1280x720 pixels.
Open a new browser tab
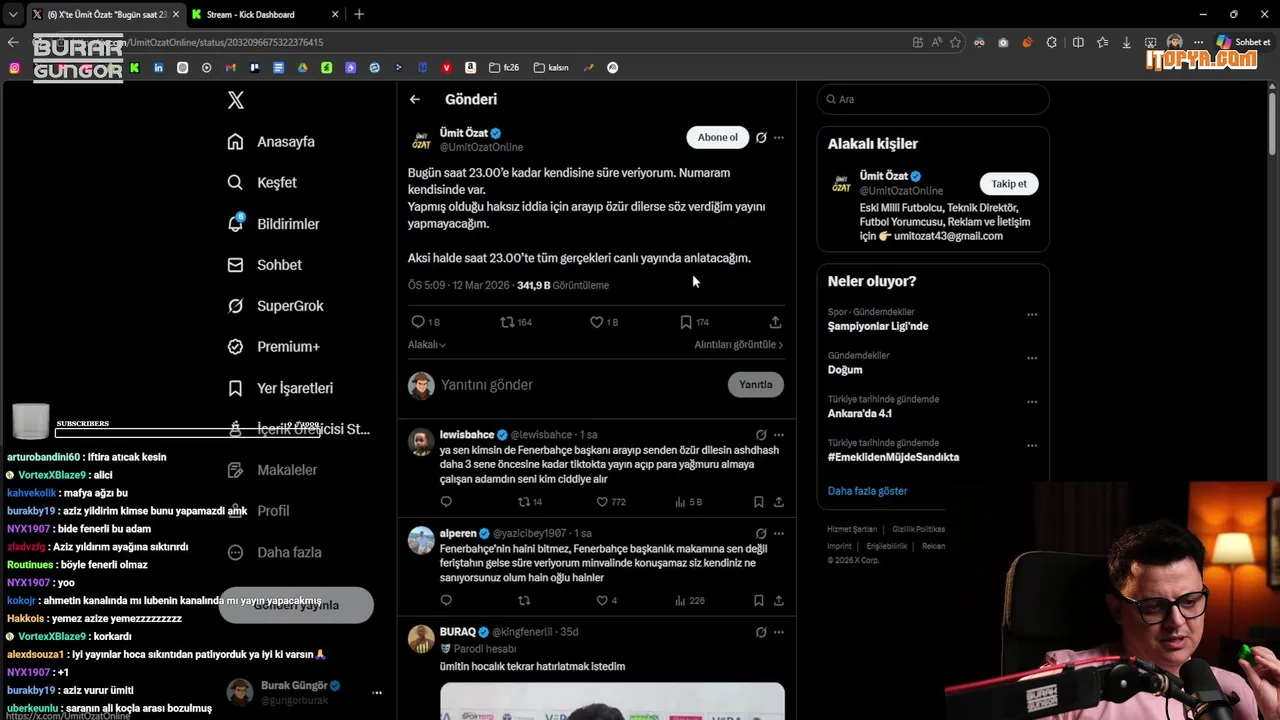tap(359, 14)
